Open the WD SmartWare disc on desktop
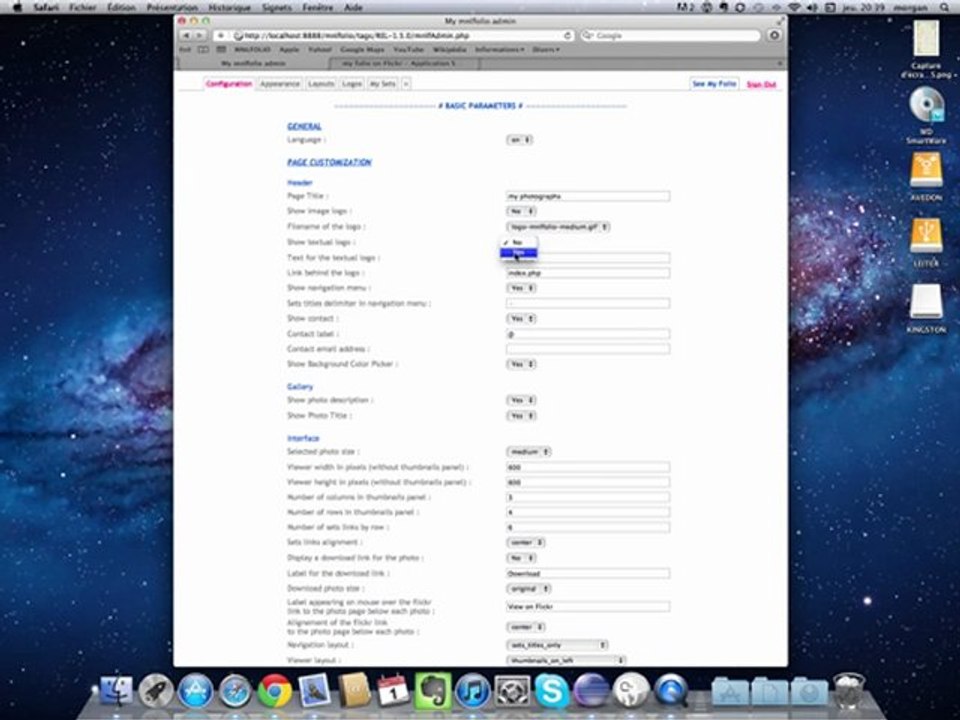960x720 pixels. 926,114
